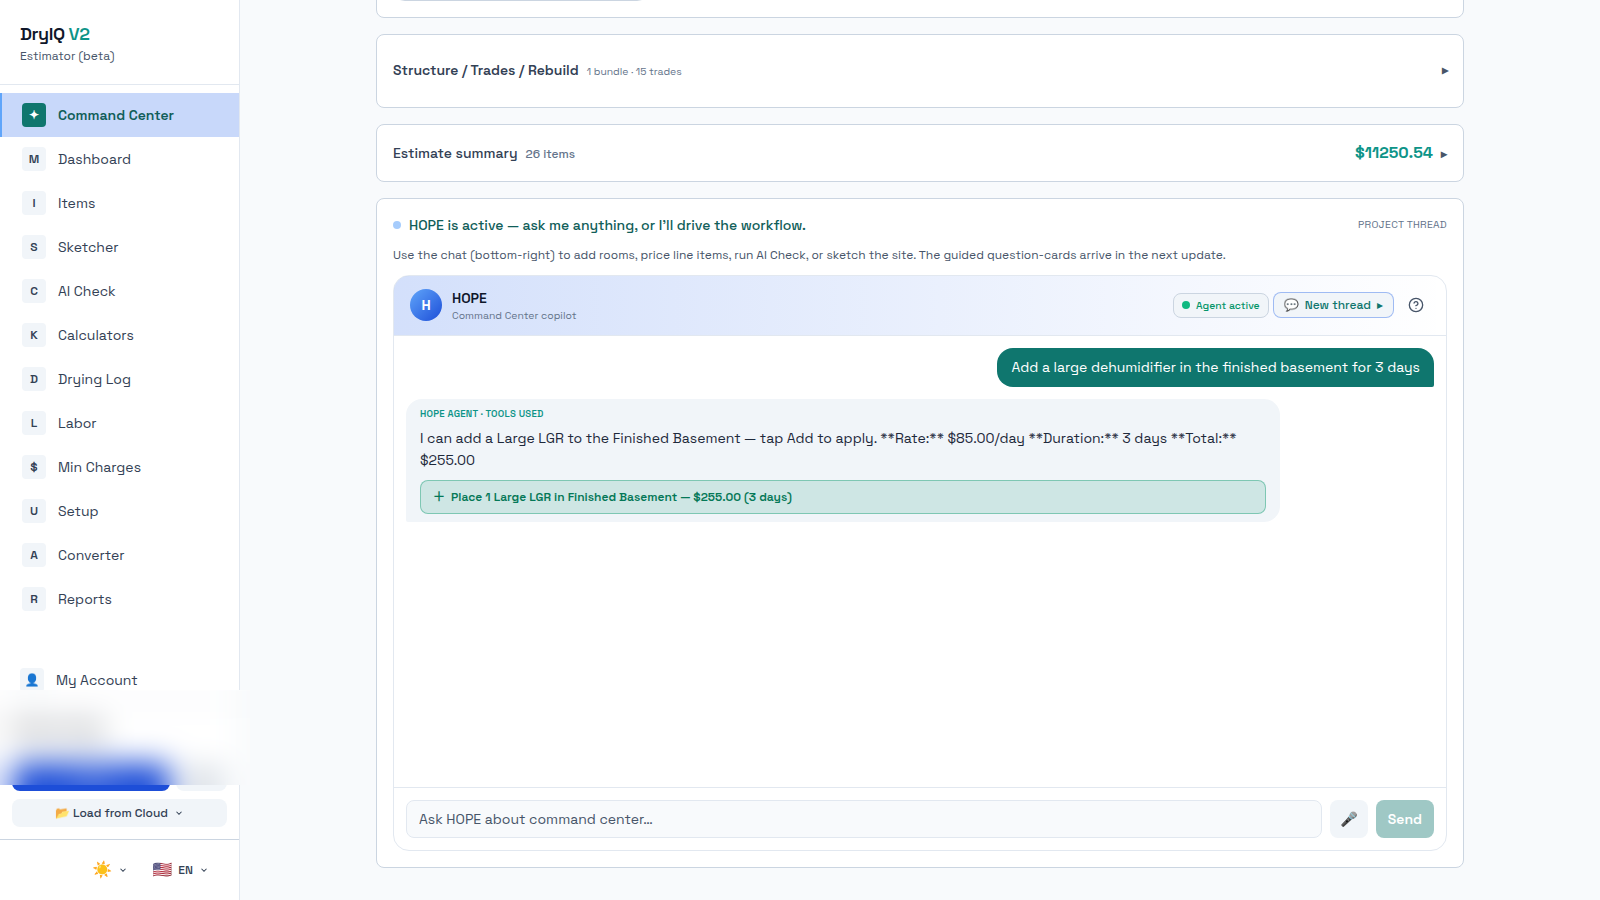Click the DryIQ V2 logo title
This screenshot has width=1600, height=900.
55,34
